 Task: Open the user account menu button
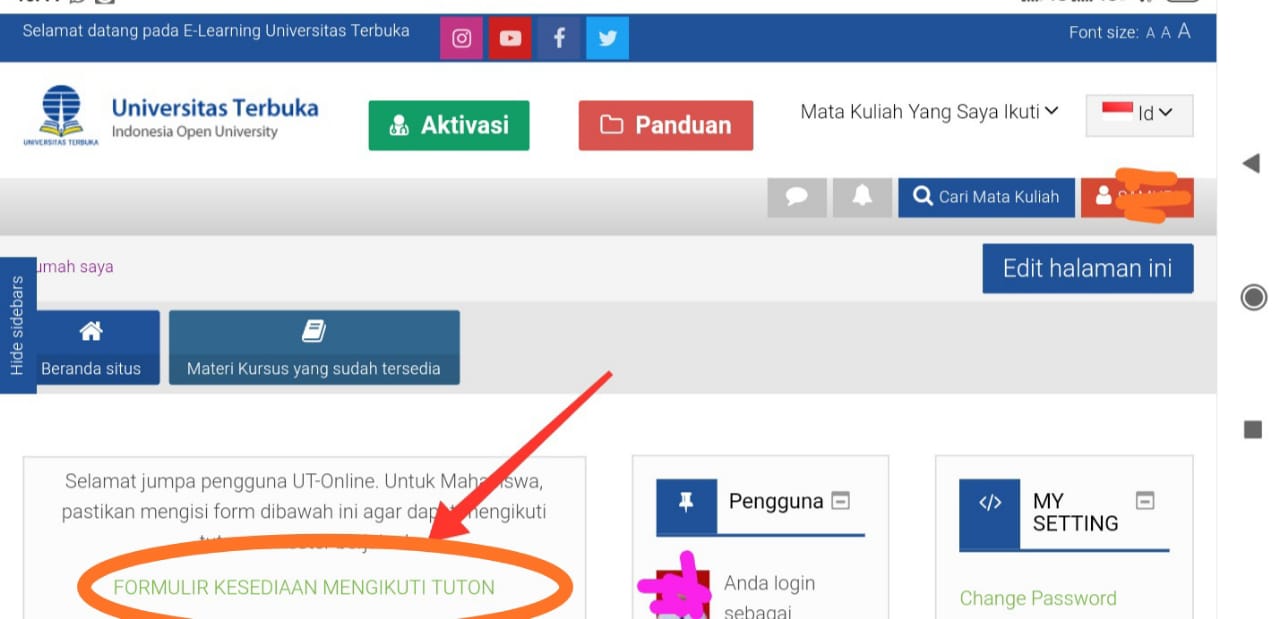pos(1137,197)
